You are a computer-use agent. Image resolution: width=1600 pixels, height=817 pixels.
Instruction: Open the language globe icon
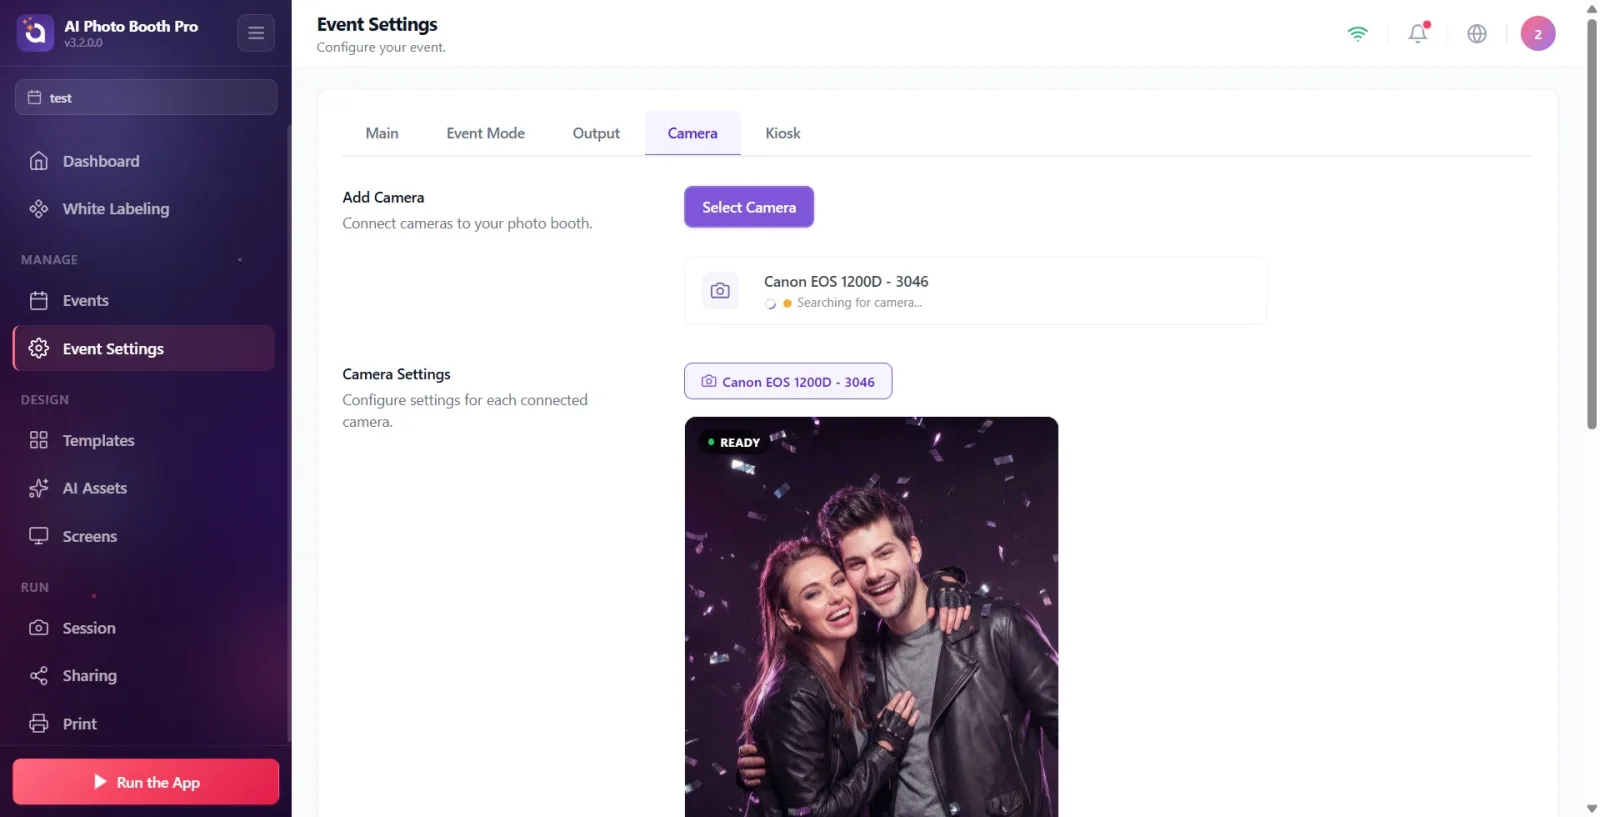(1477, 33)
